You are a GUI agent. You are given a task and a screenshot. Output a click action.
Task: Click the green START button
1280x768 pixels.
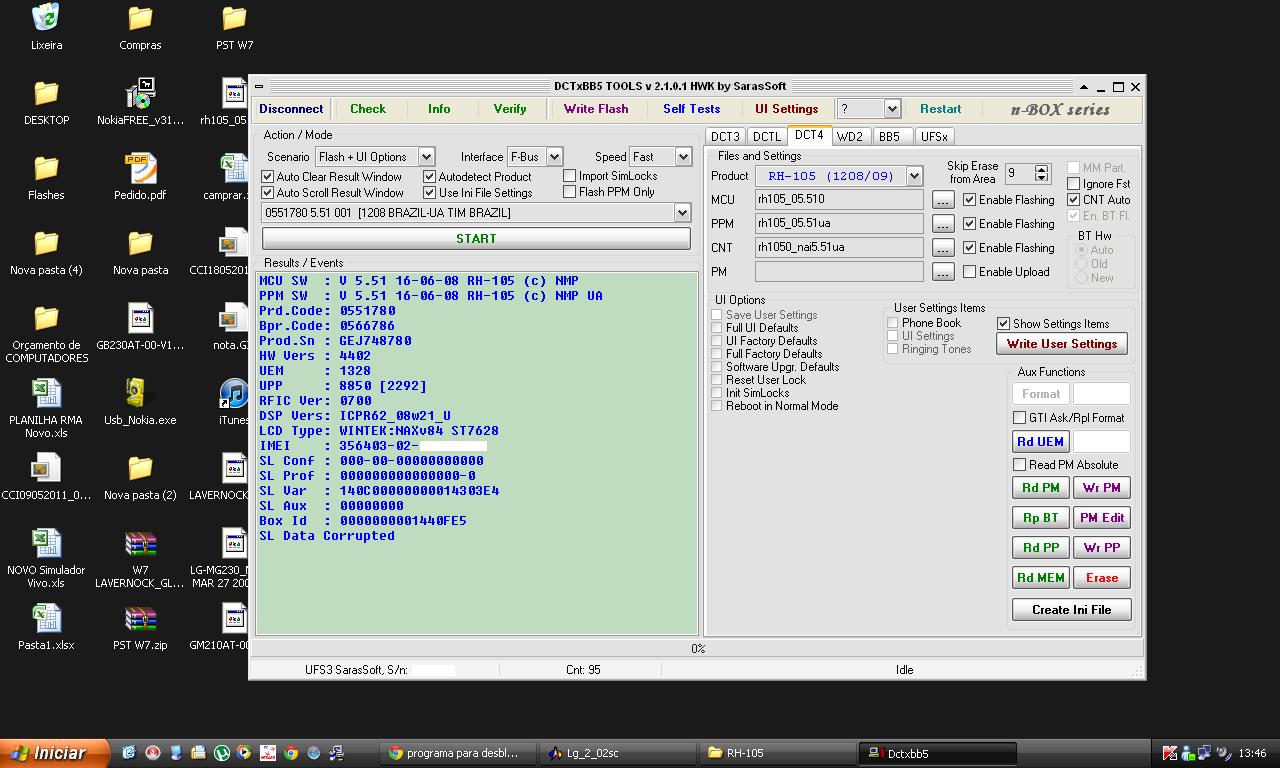[x=476, y=238]
